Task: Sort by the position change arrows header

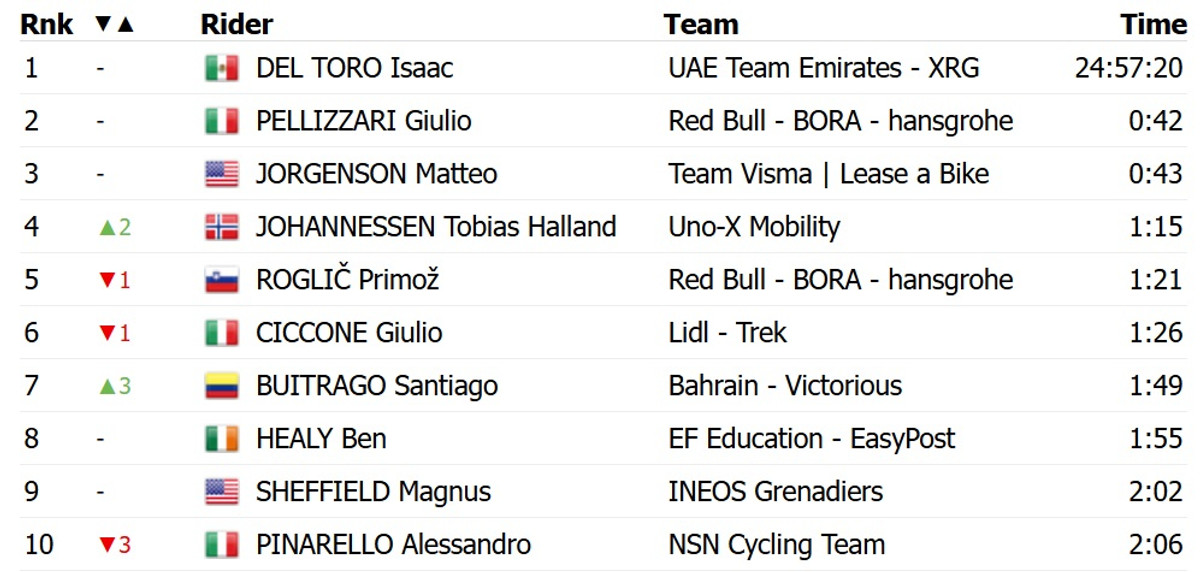Action: pyautogui.click(x=114, y=24)
